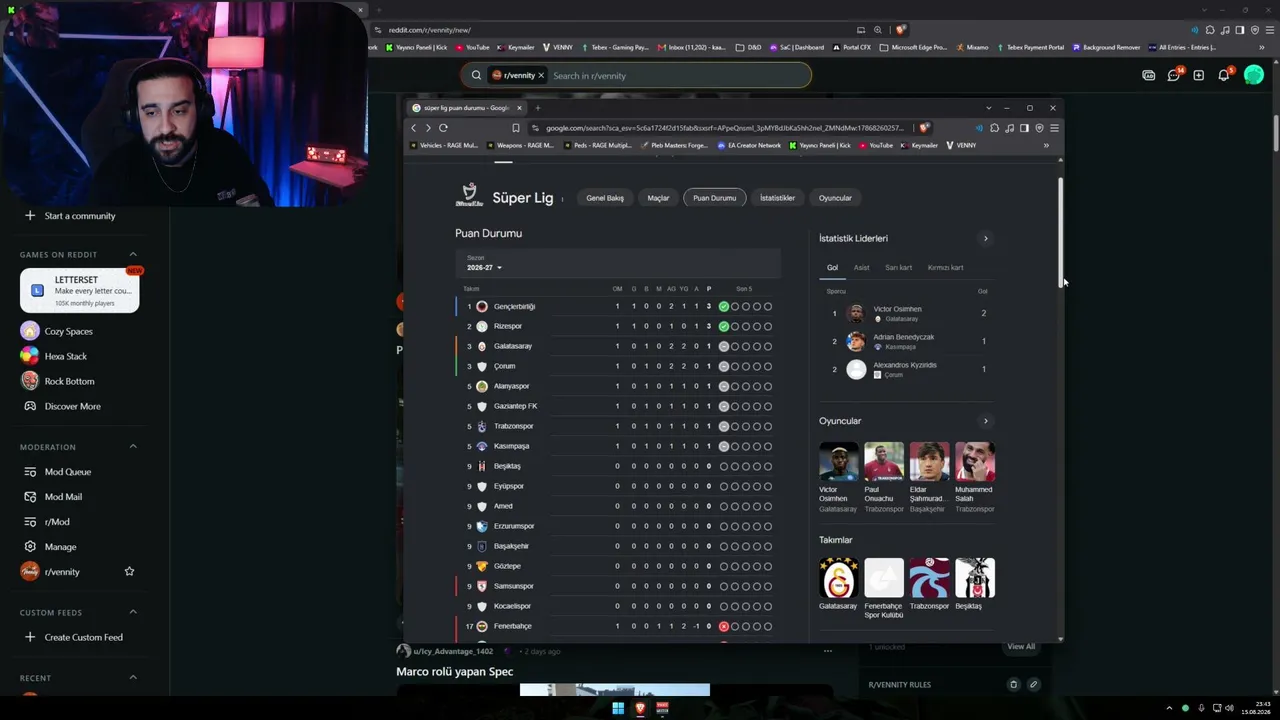Click Start a community

click(x=79, y=215)
